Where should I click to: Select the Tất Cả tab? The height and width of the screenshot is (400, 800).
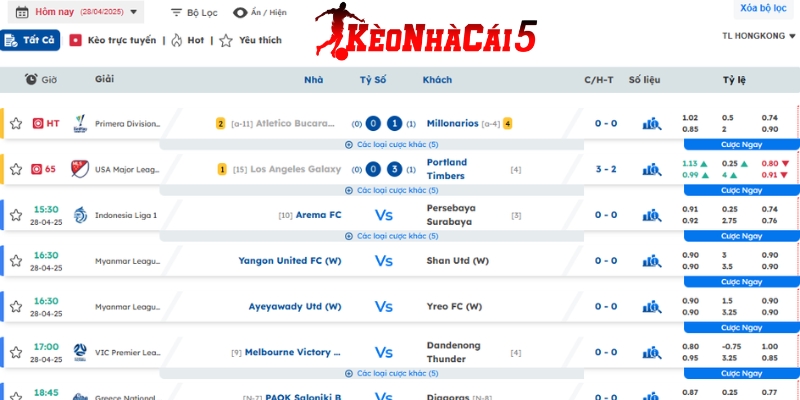click(x=31, y=40)
